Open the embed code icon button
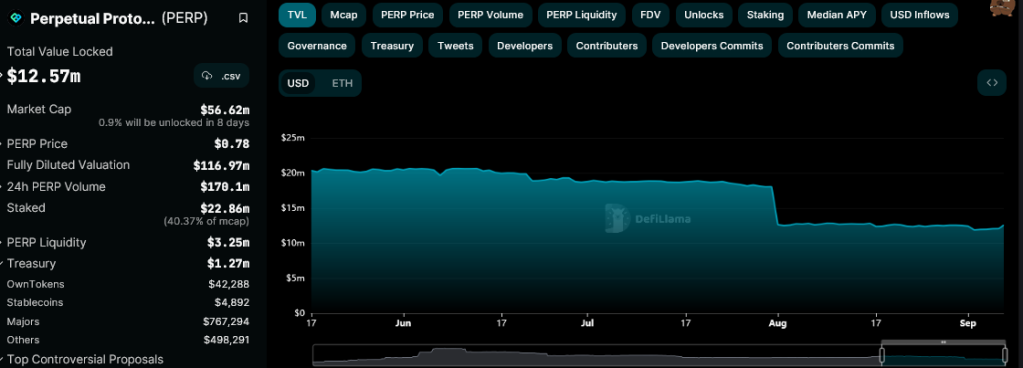 [992, 83]
